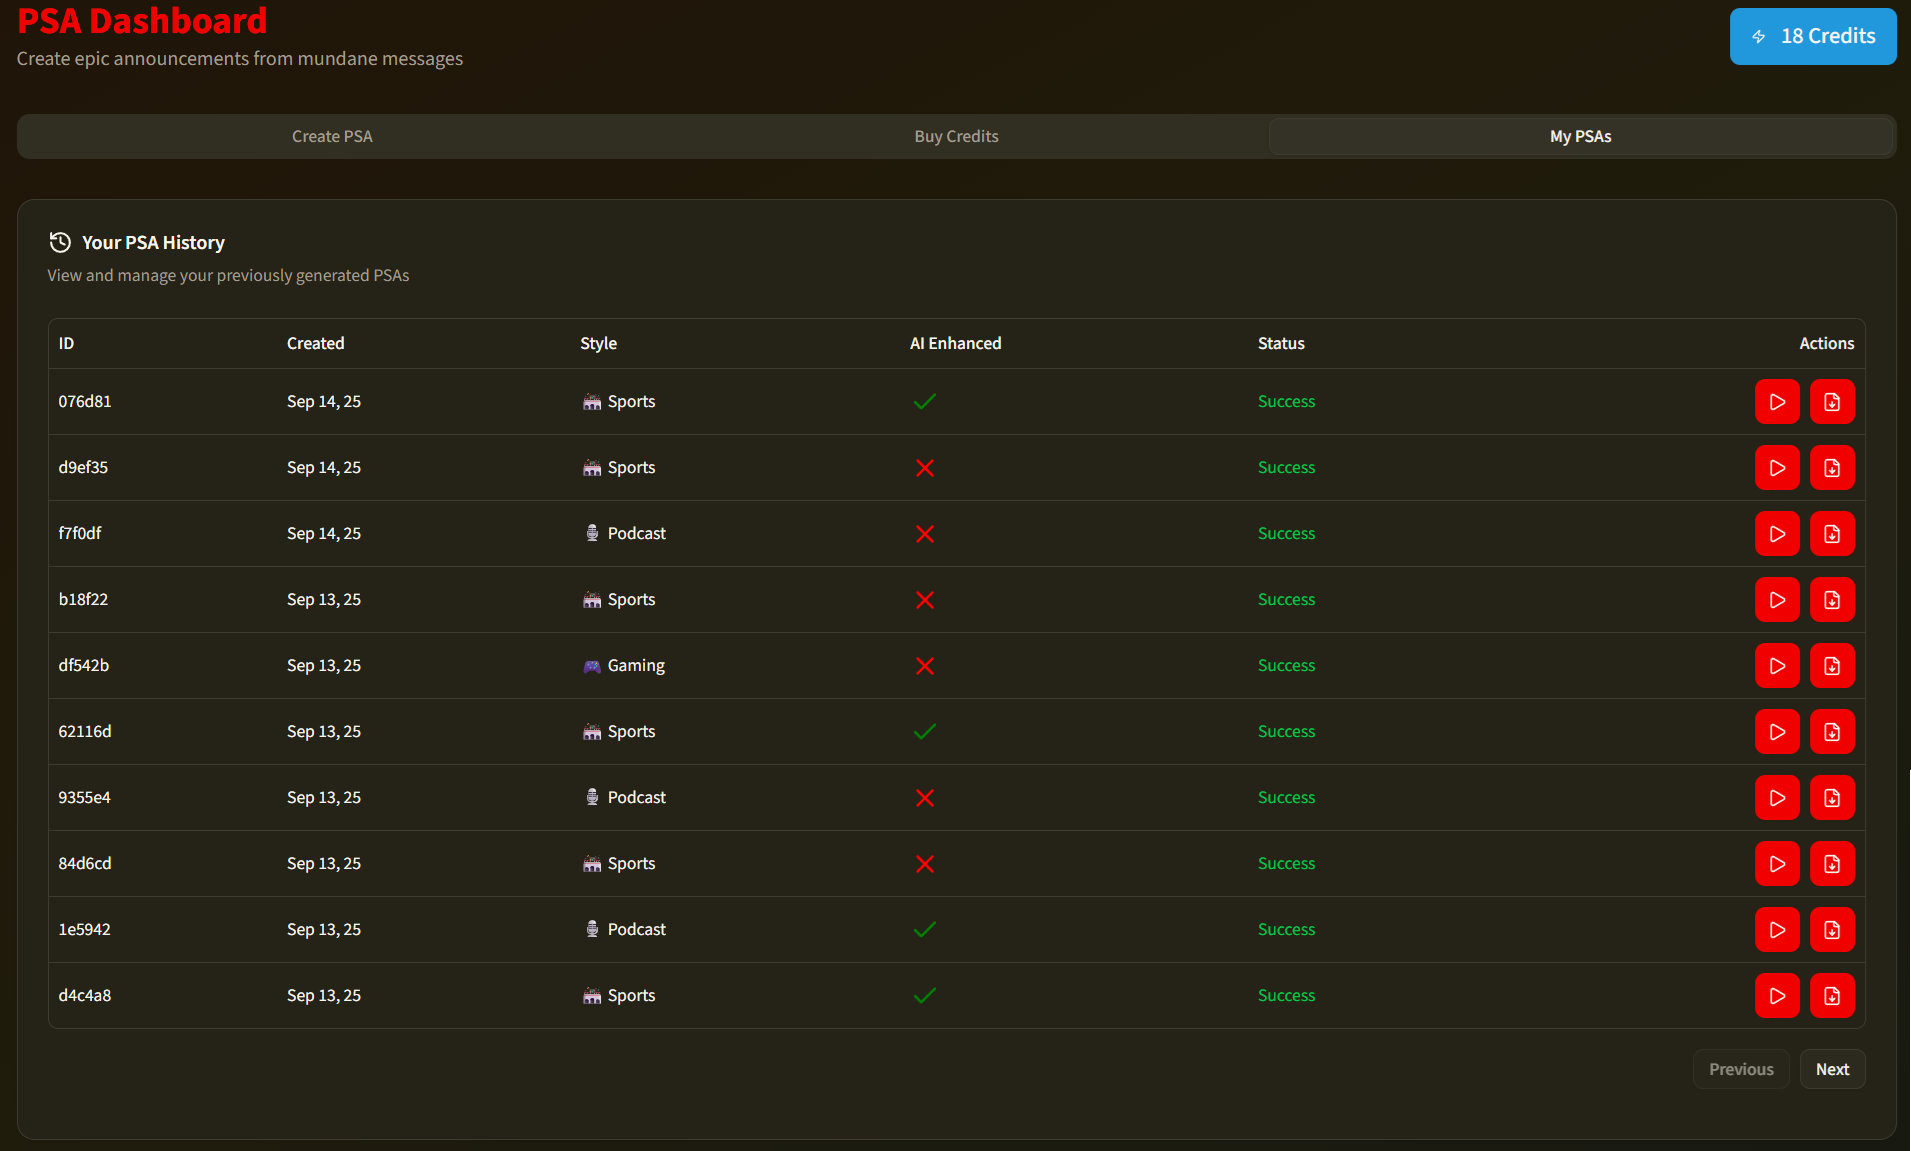Click the Sports style in row 076d81
The image size is (1911, 1151).
point(631,401)
